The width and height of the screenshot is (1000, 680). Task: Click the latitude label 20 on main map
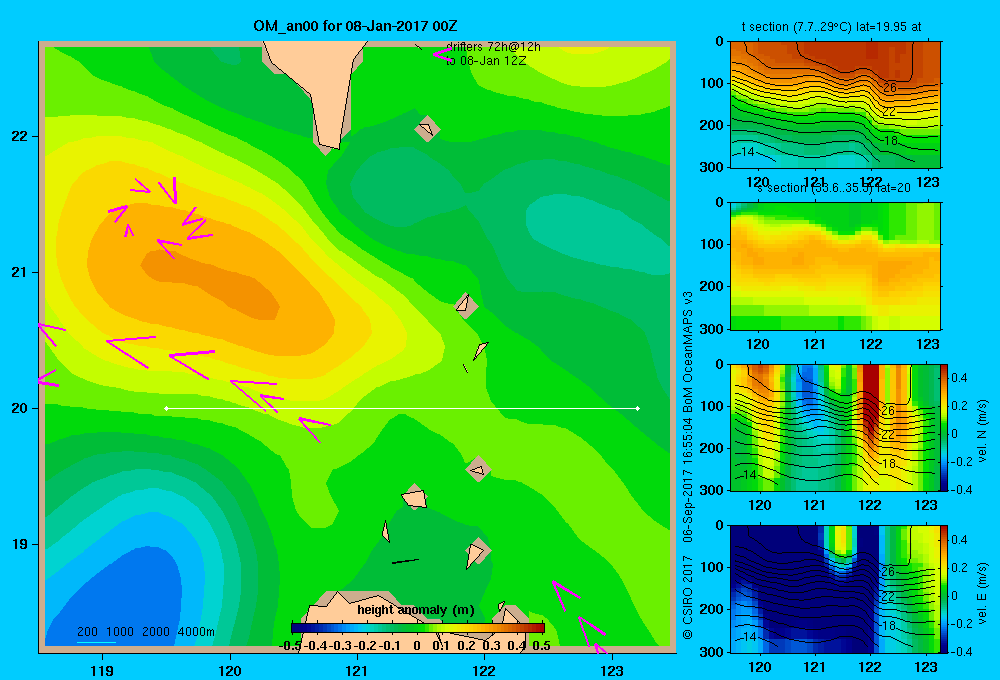pyautogui.click(x=20, y=408)
